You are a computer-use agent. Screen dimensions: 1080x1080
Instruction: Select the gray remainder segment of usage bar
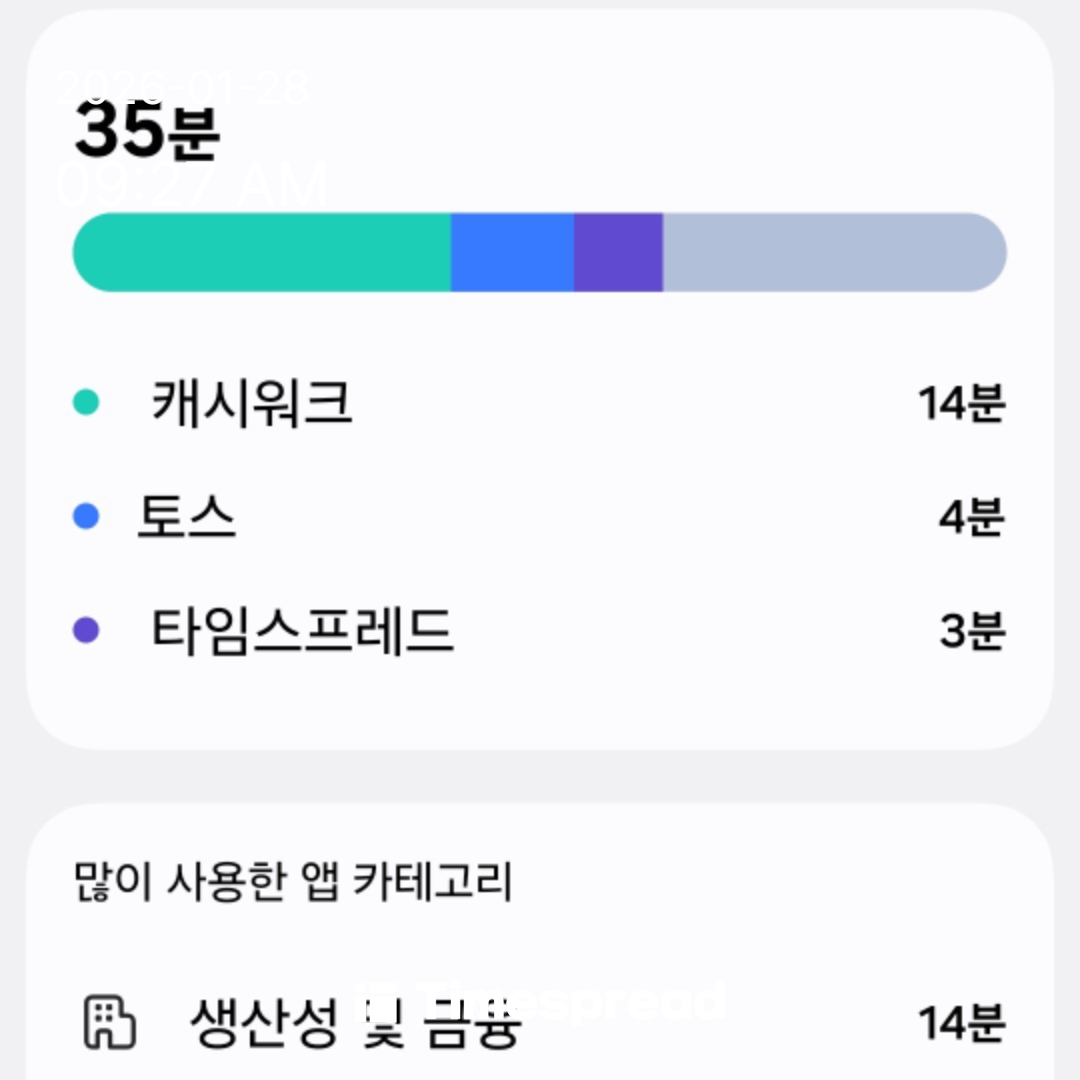(x=834, y=252)
